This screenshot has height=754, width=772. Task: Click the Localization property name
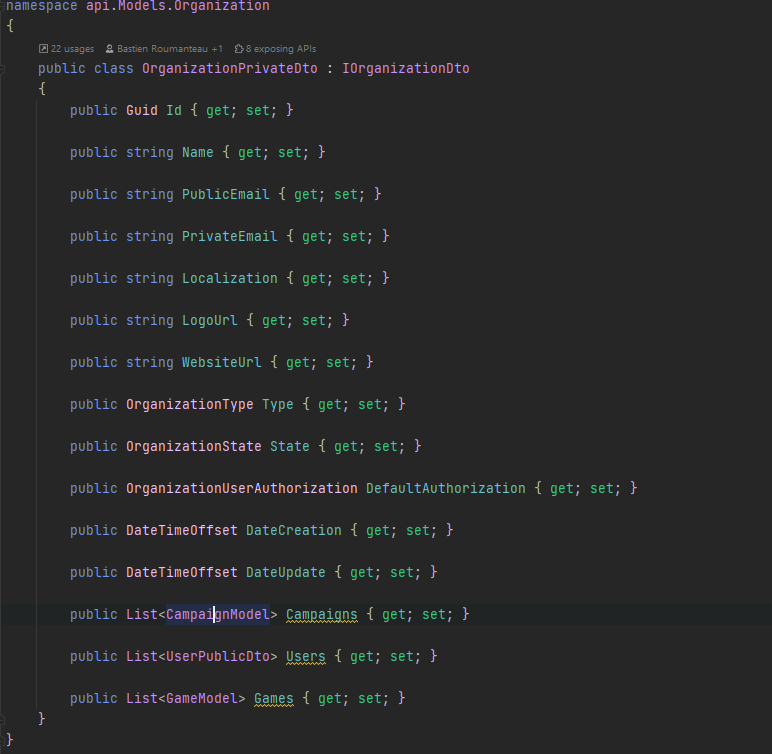click(x=230, y=278)
